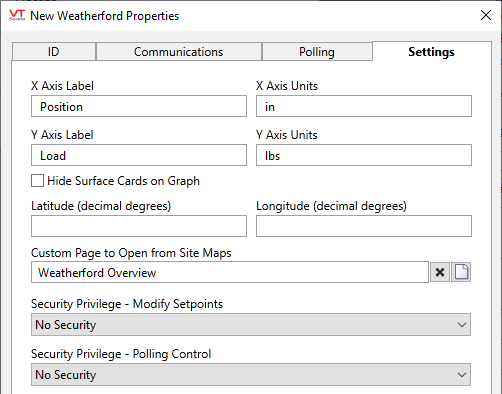The image size is (502, 394).
Task: Switch to the ID tab
Action: click(54, 52)
